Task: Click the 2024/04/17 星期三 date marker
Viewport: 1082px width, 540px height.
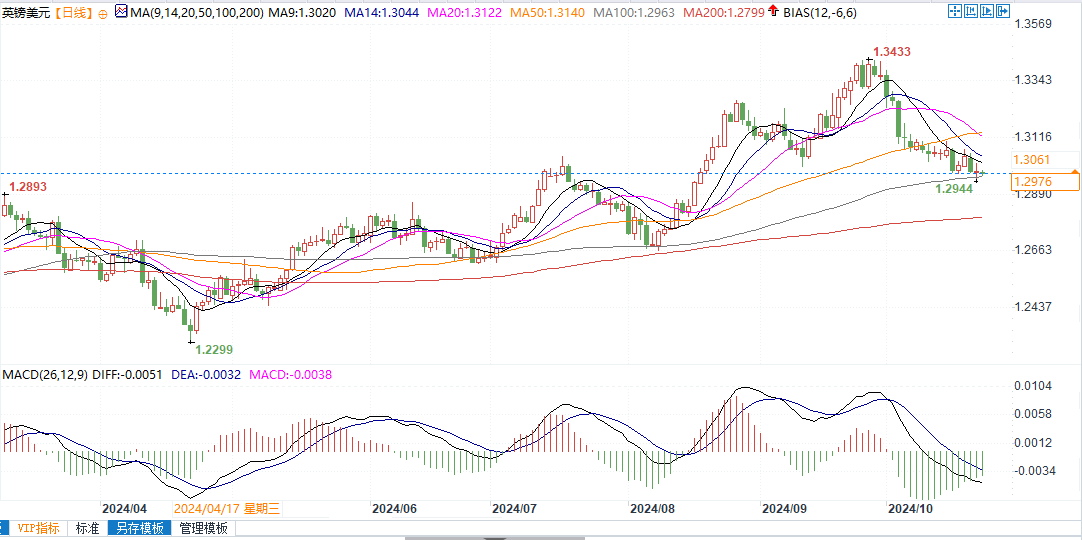Action: click(226, 509)
